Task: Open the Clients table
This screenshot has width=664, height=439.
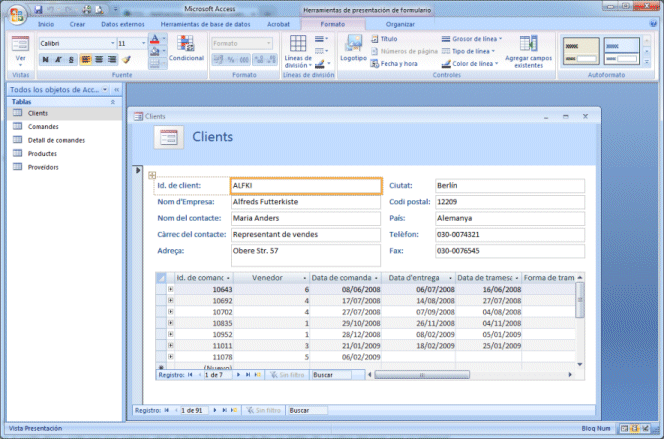Action: pyautogui.click(x=64, y=113)
